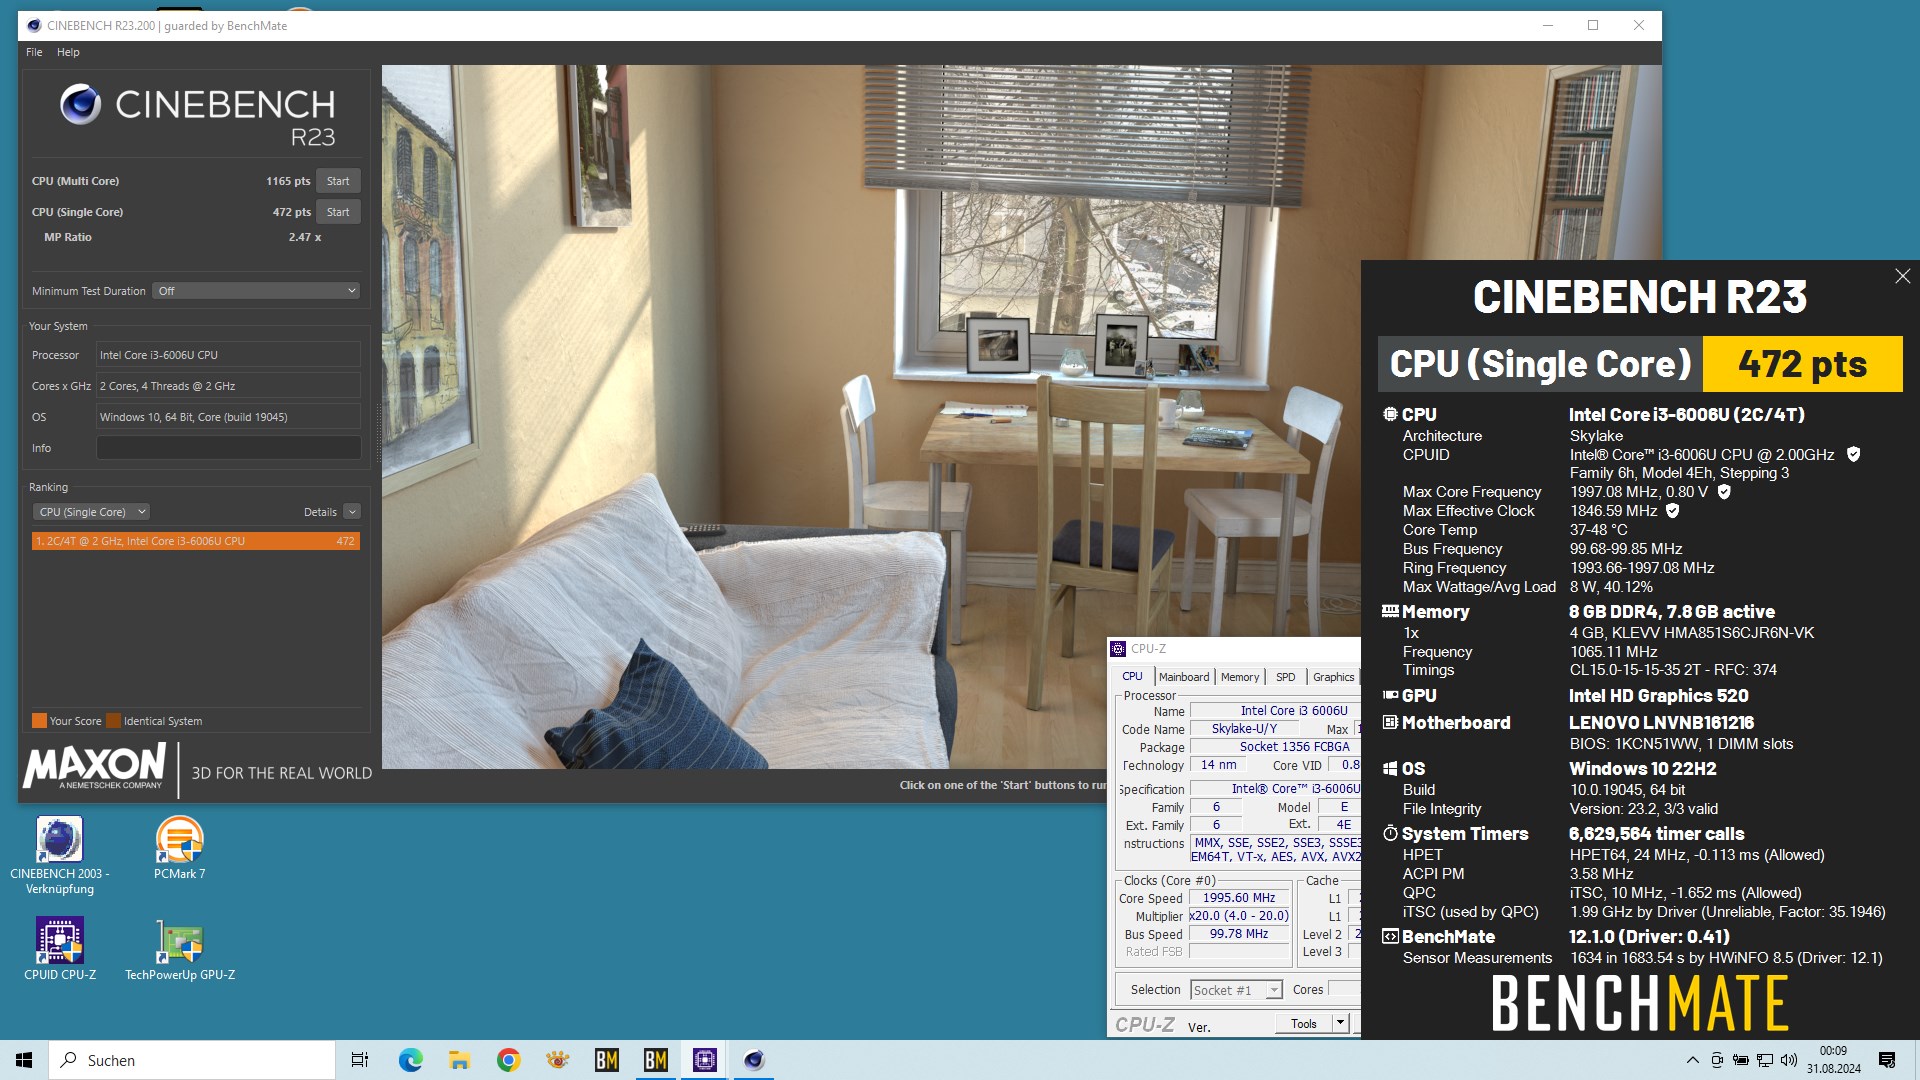Click the MAXON logo

[x=94, y=768]
